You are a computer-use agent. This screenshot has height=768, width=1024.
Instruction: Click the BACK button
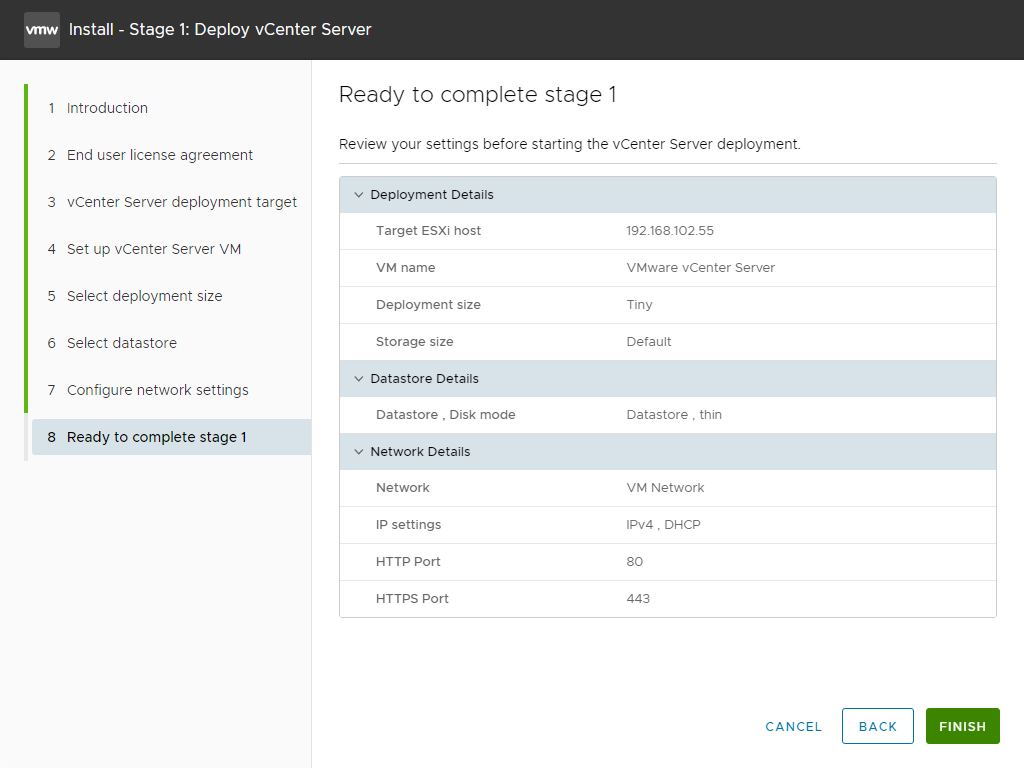click(x=878, y=726)
